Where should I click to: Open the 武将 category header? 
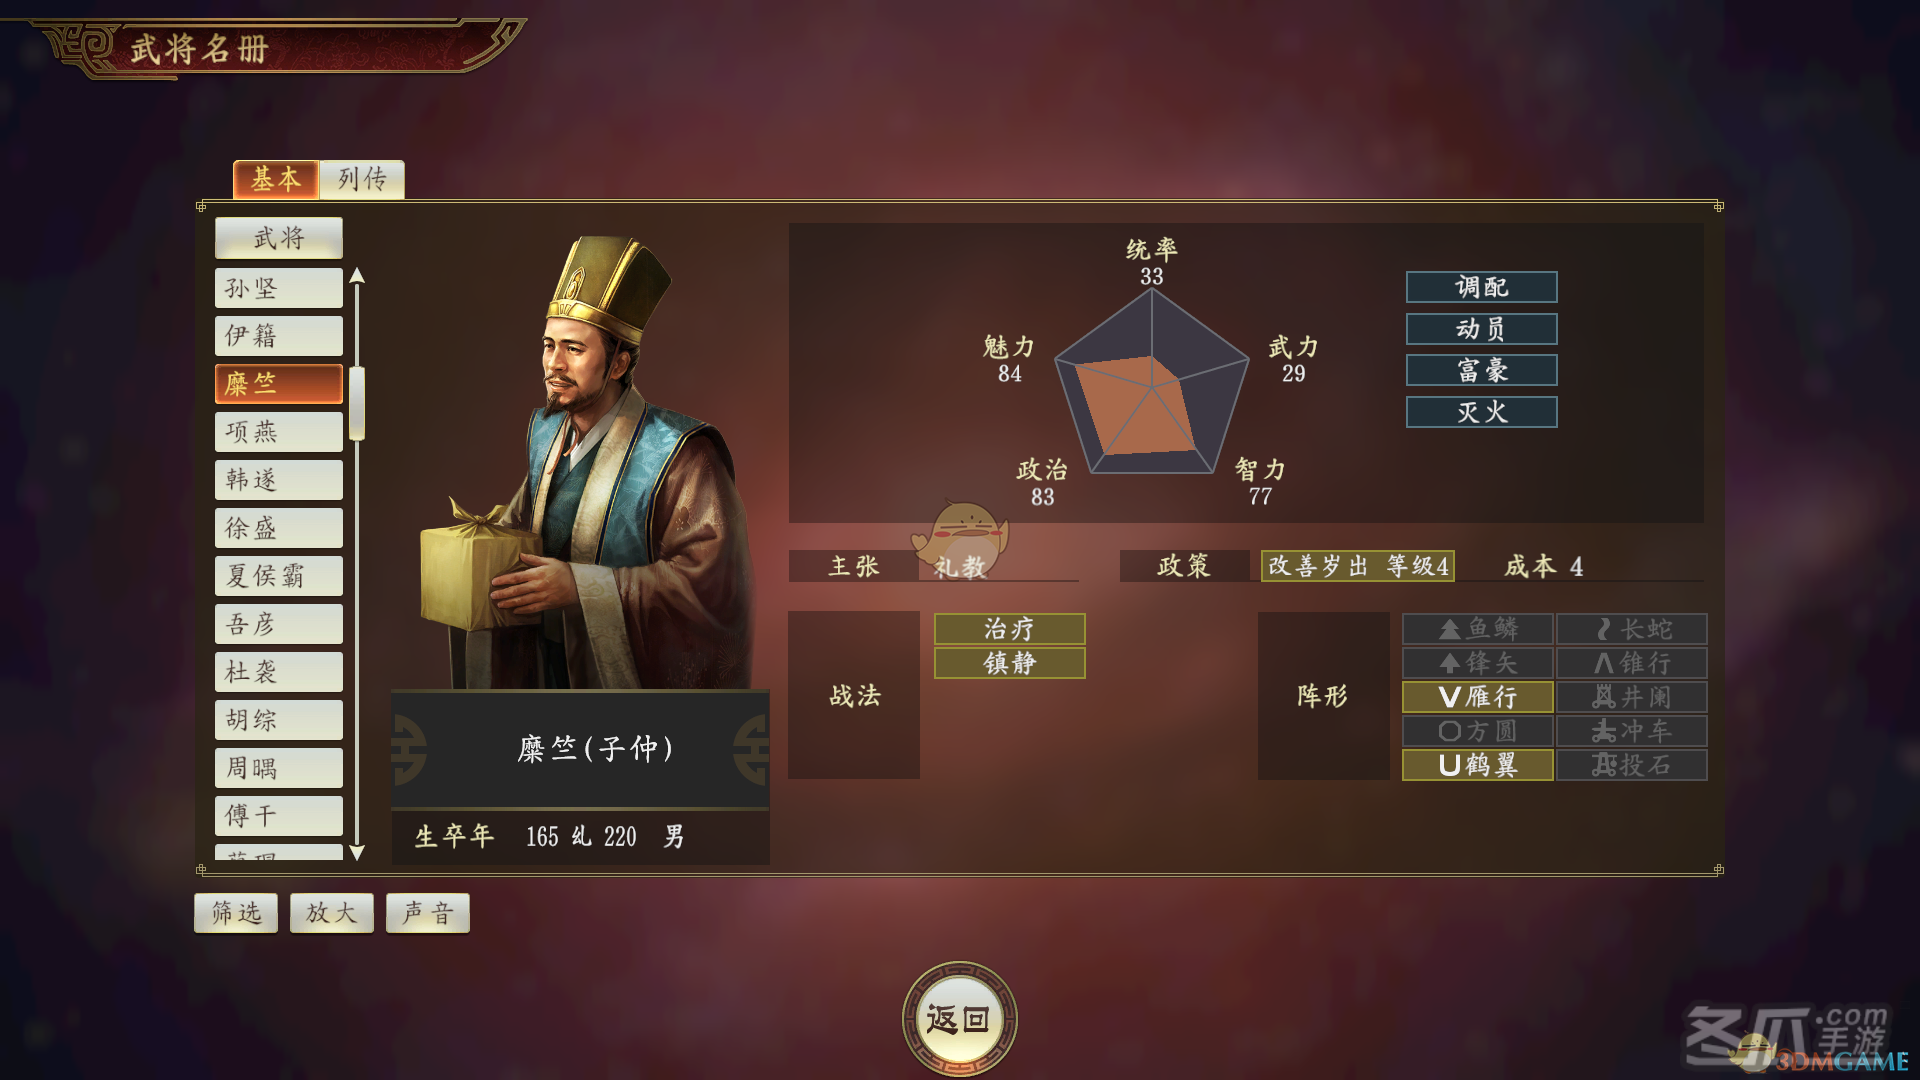tap(279, 238)
